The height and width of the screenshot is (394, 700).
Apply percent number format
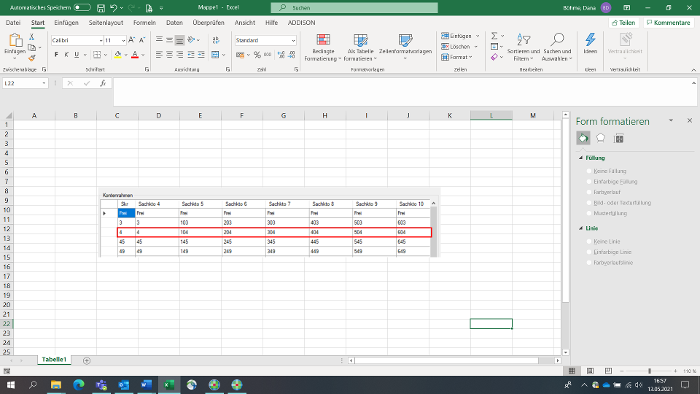click(x=257, y=54)
